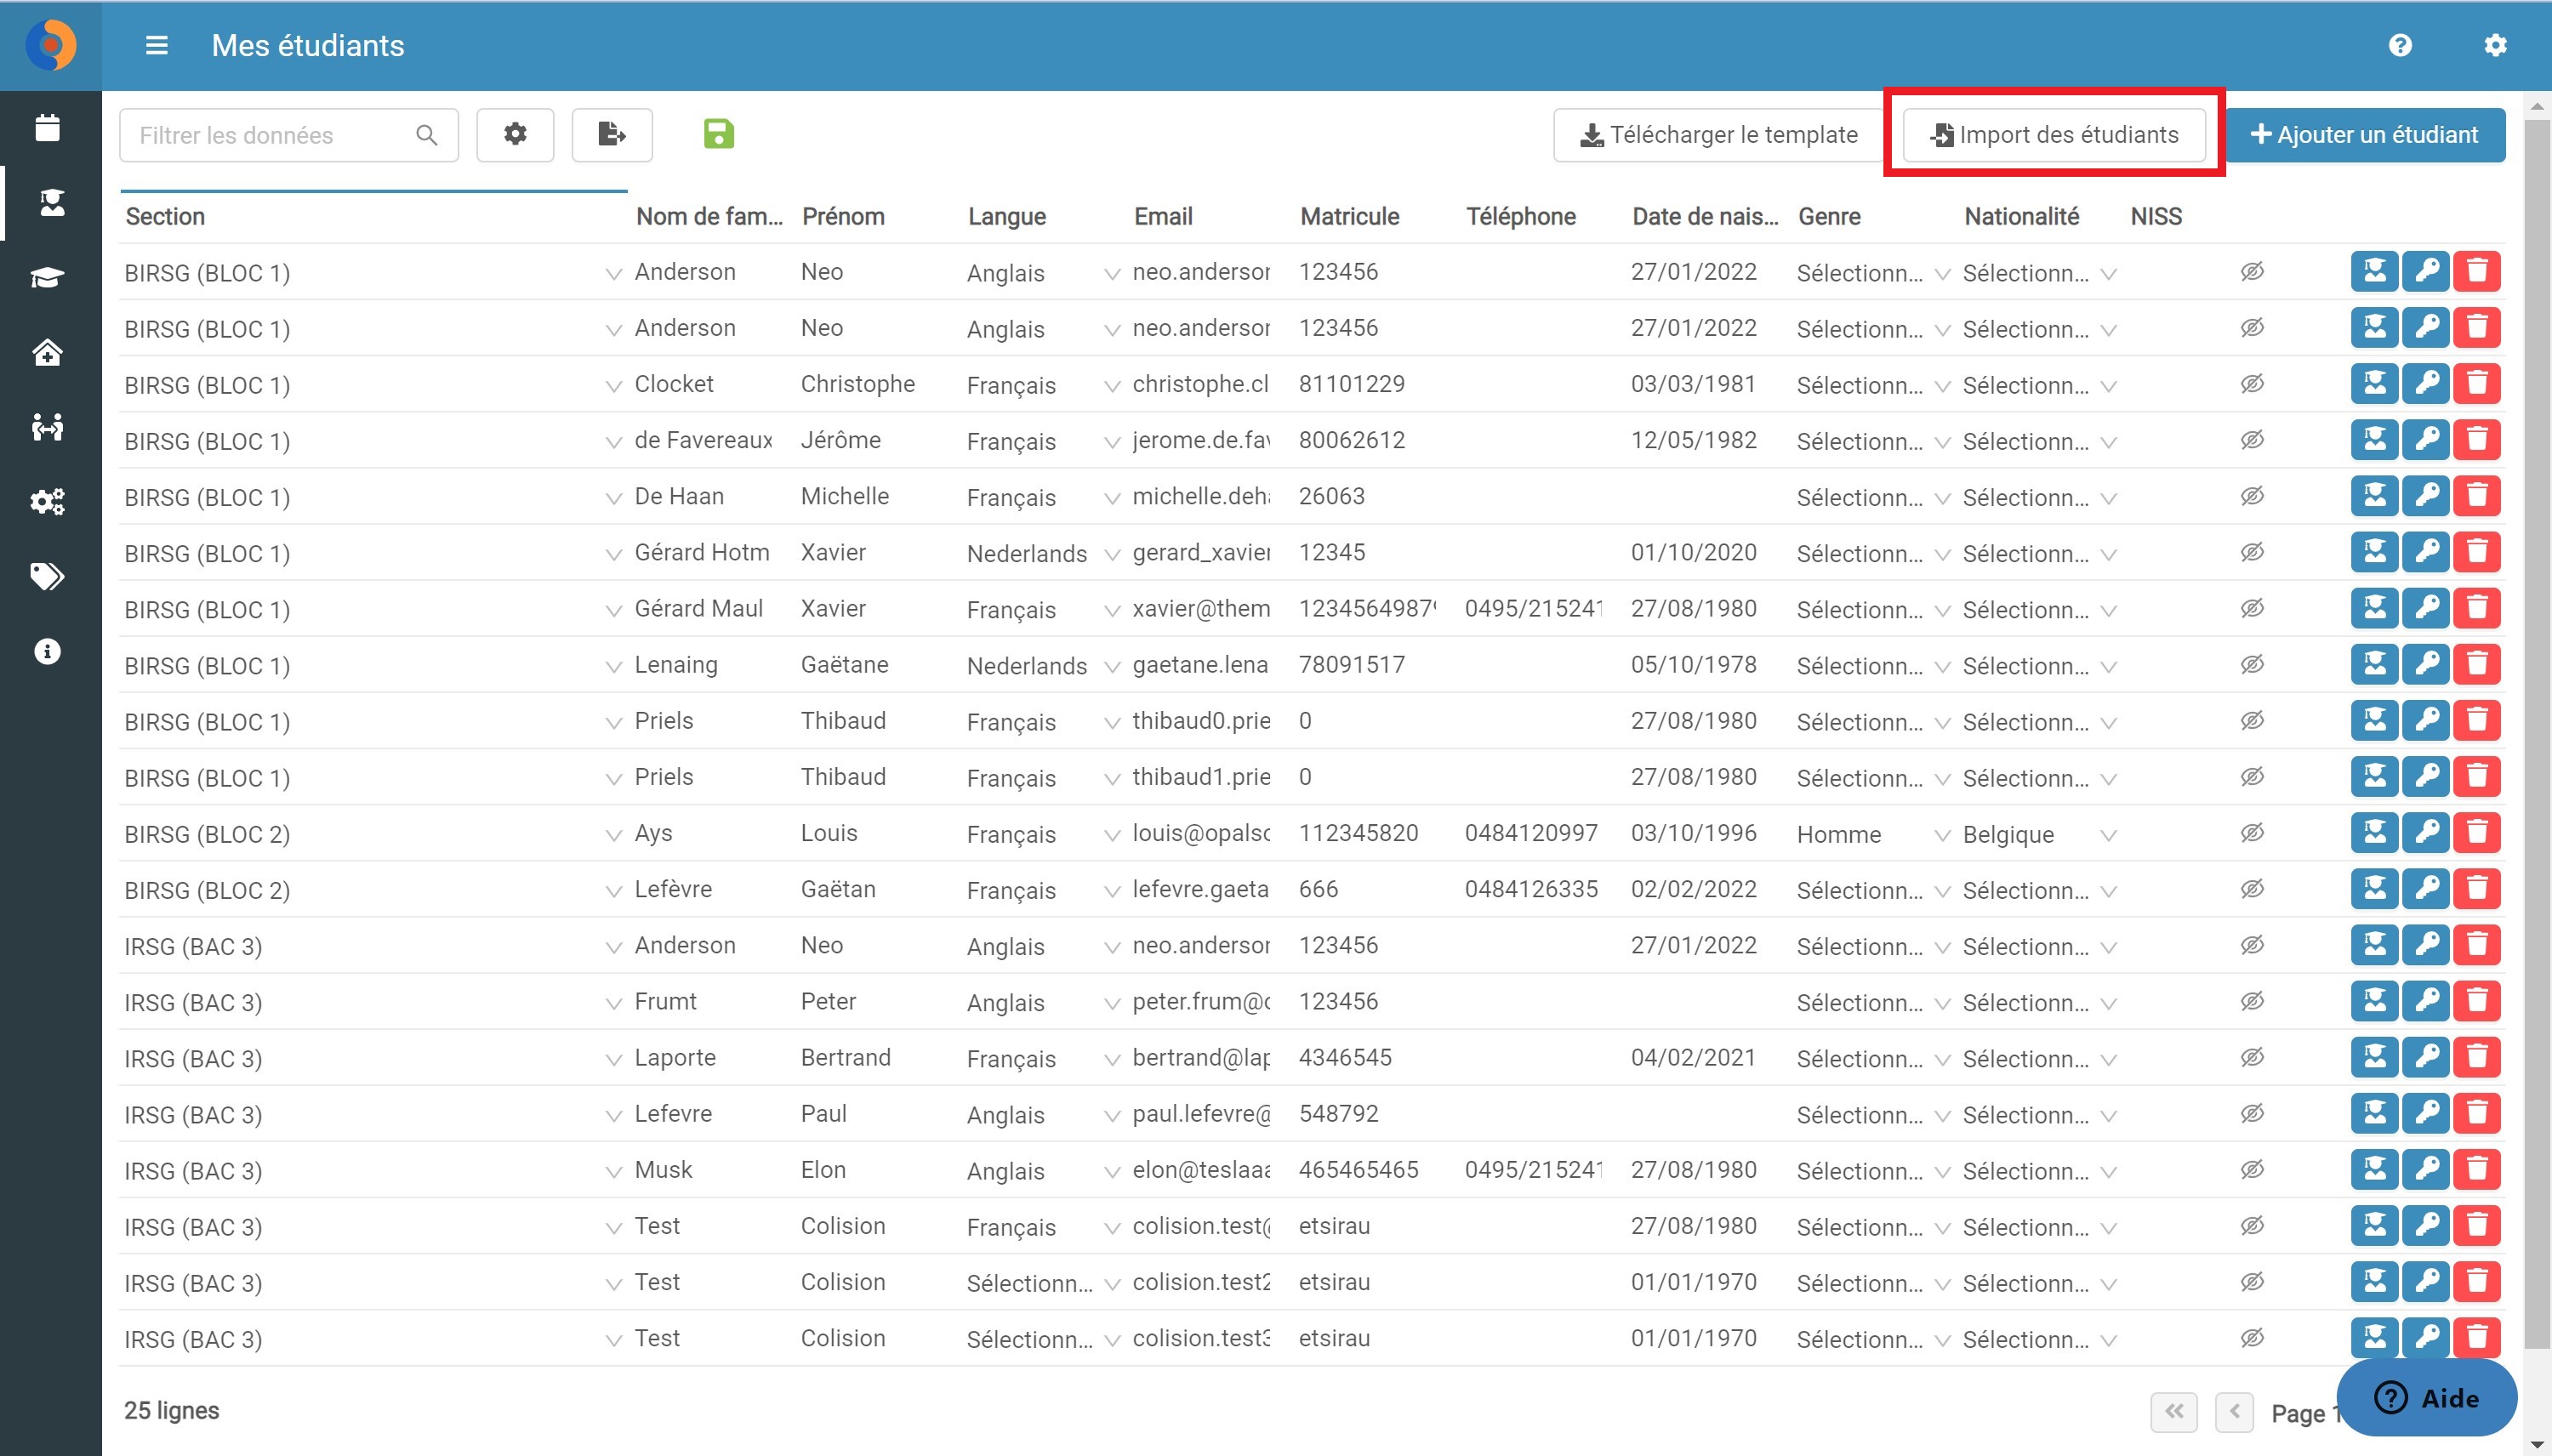This screenshot has height=1456, width=2552.
Task: Toggle visibility eye for Gérard Hotm Xavier
Action: [x=2252, y=552]
